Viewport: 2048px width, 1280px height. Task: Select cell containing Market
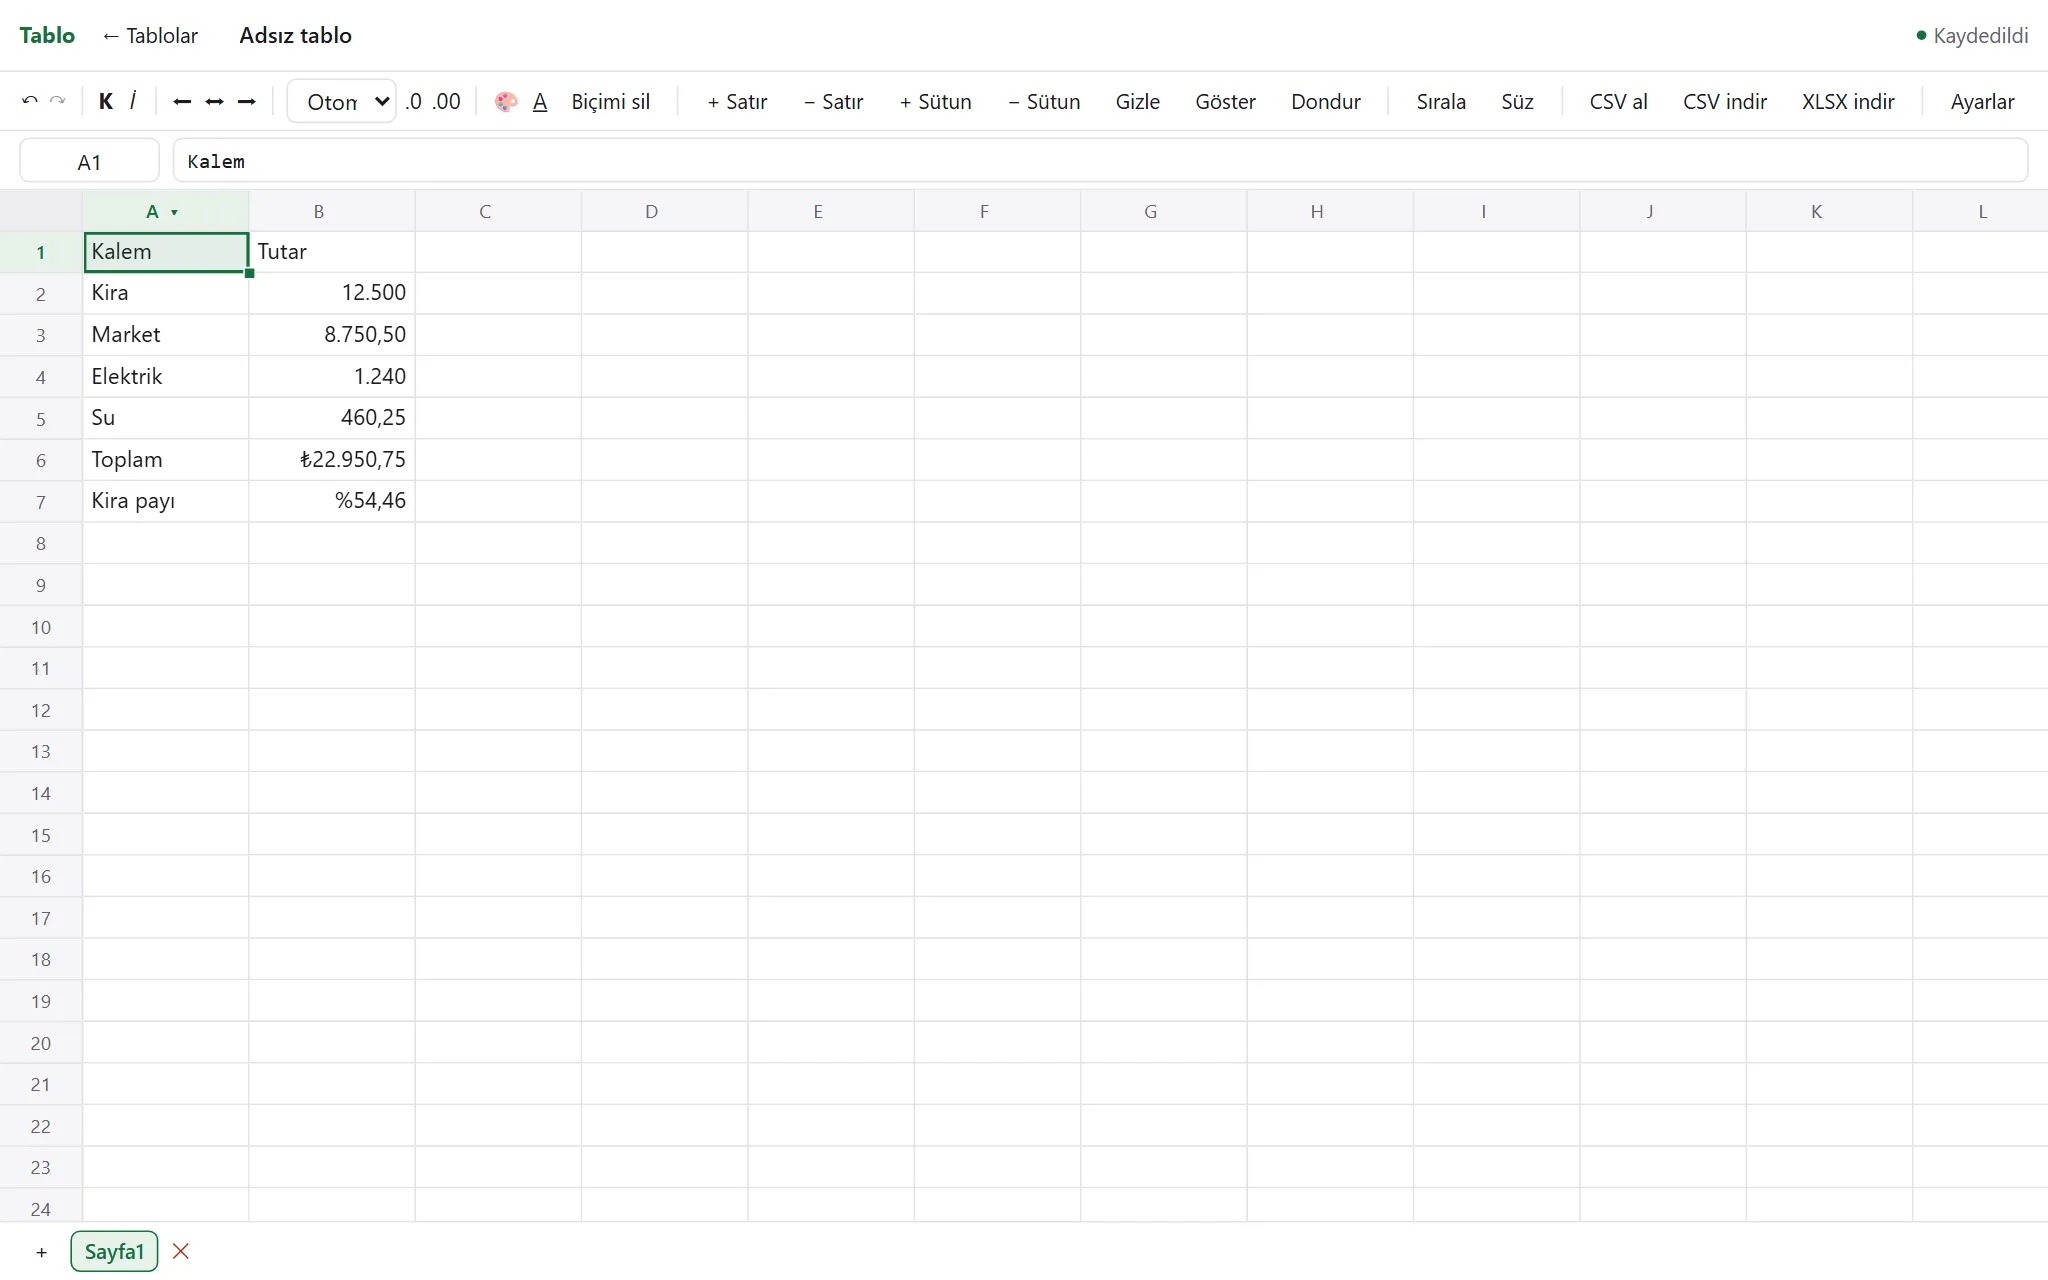click(166, 335)
